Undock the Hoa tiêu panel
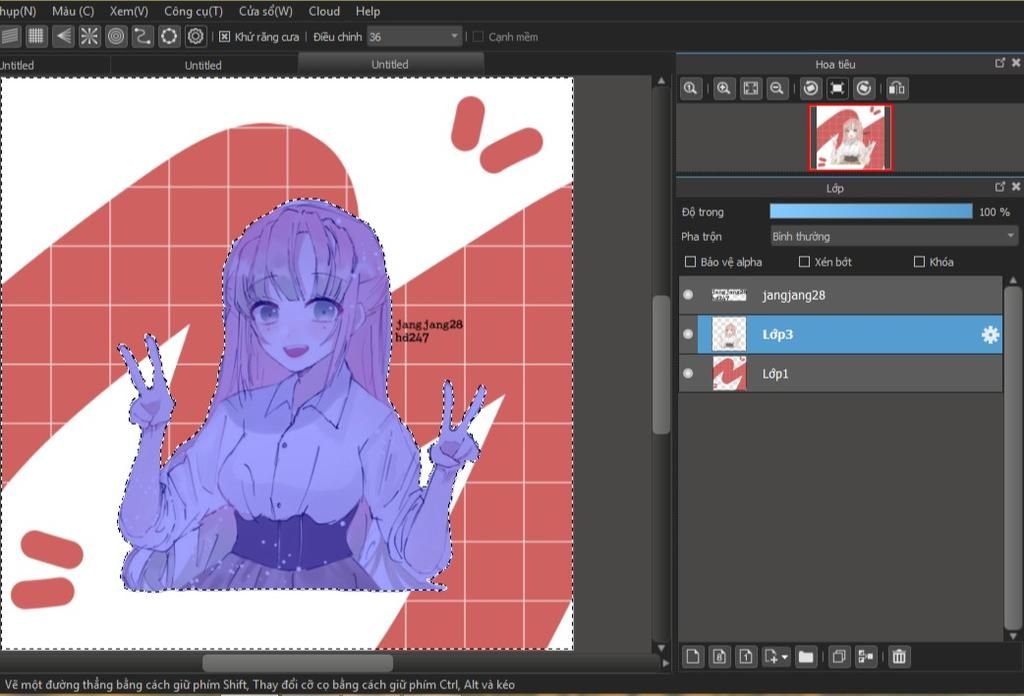This screenshot has height=696, width=1024. click(1000, 63)
